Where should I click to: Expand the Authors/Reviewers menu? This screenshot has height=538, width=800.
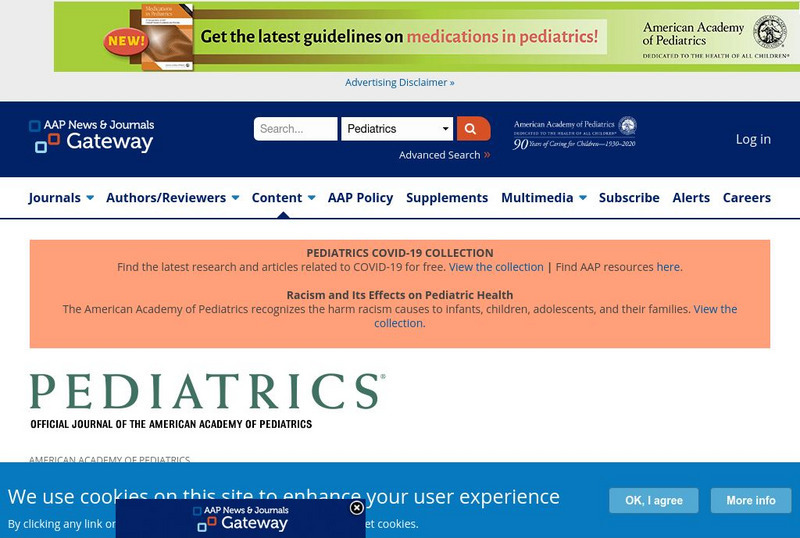pyautogui.click(x=172, y=198)
